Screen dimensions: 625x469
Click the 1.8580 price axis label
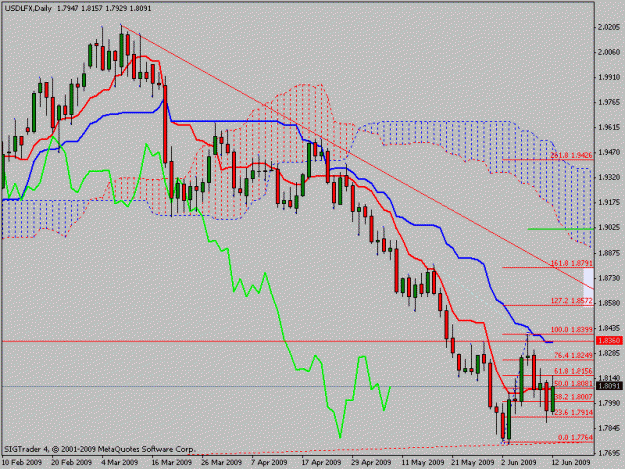click(609, 303)
